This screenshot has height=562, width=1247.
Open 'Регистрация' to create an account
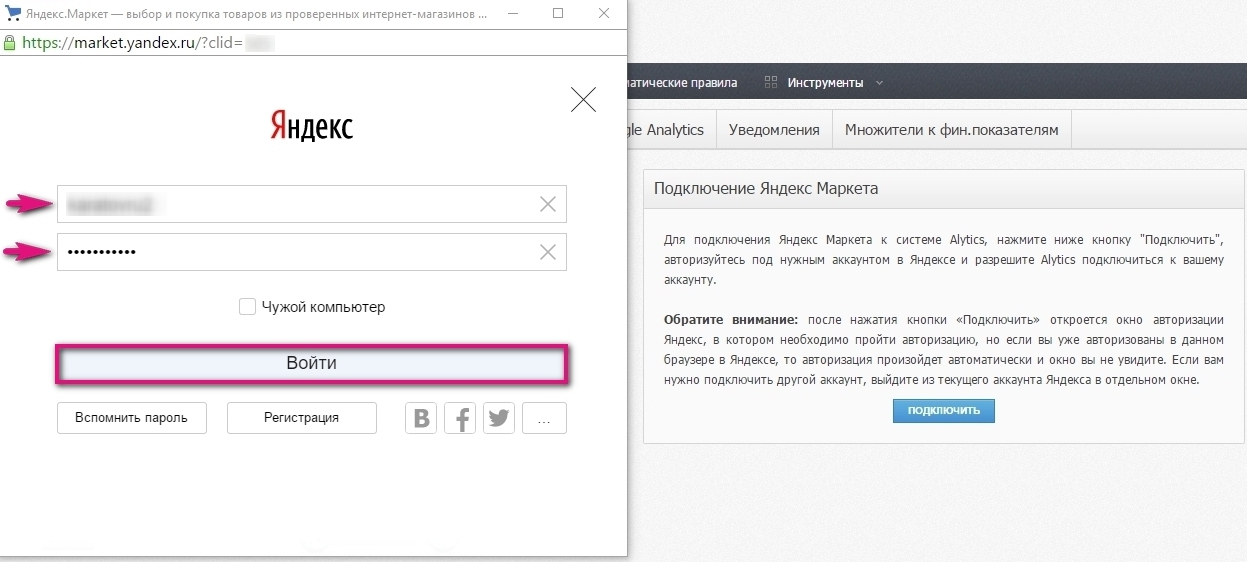pos(301,418)
